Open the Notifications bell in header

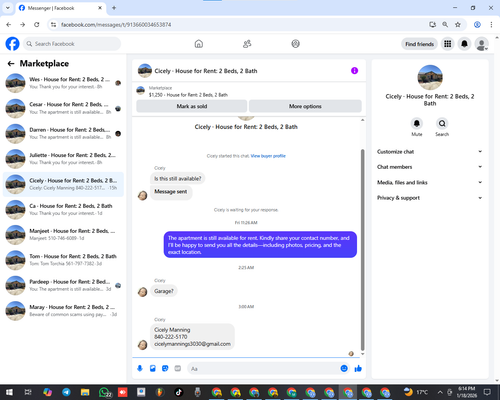pos(464,44)
